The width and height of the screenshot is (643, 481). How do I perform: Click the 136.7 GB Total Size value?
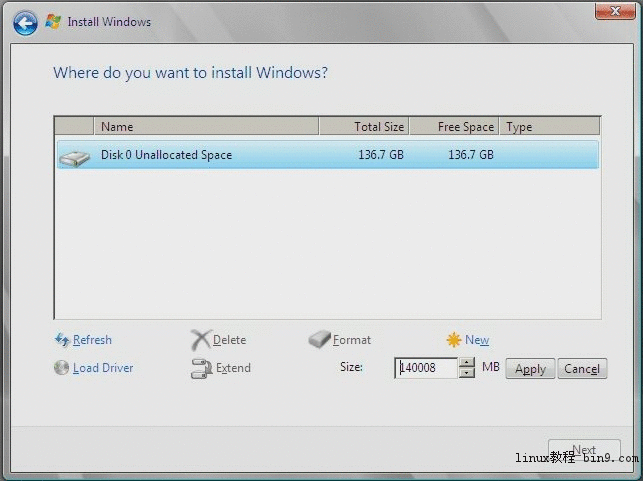click(381, 155)
